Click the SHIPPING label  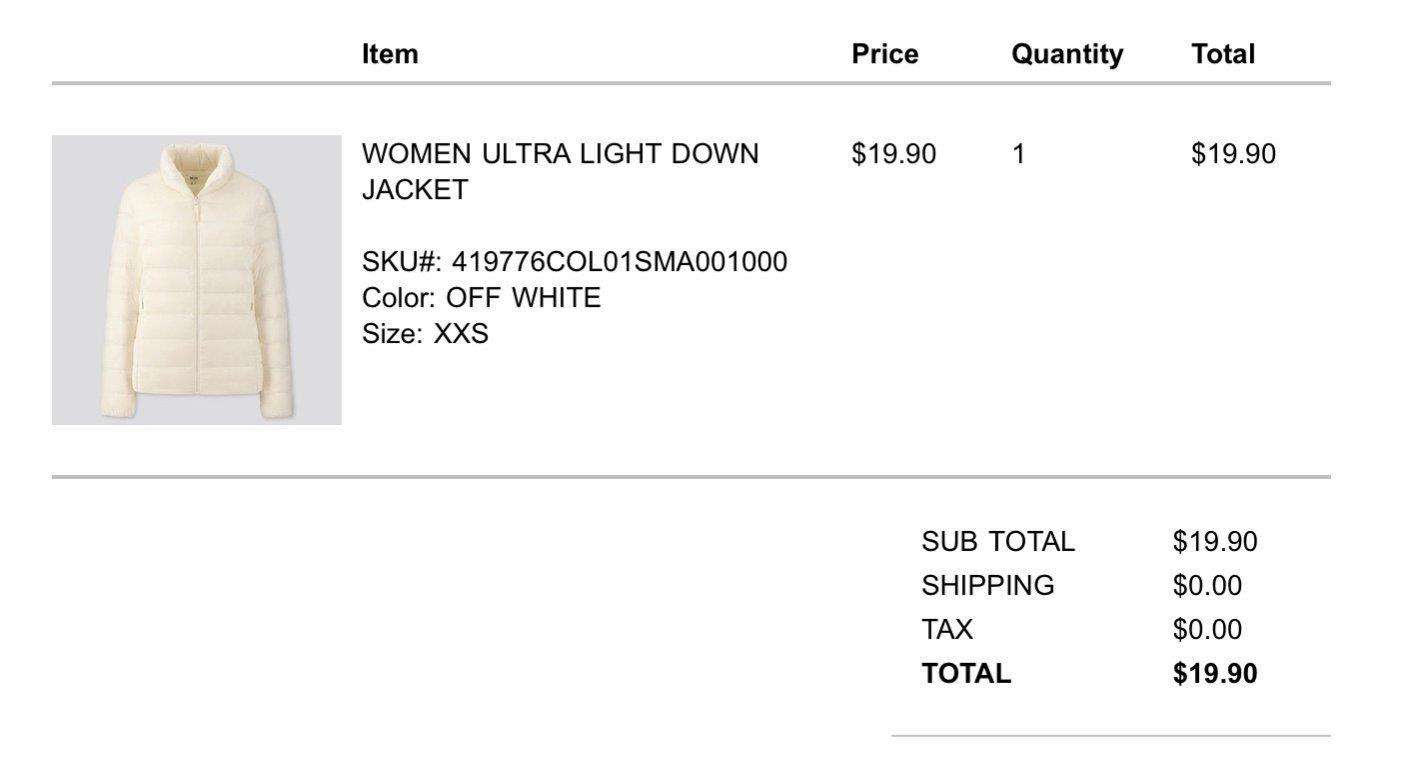point(988,586)
